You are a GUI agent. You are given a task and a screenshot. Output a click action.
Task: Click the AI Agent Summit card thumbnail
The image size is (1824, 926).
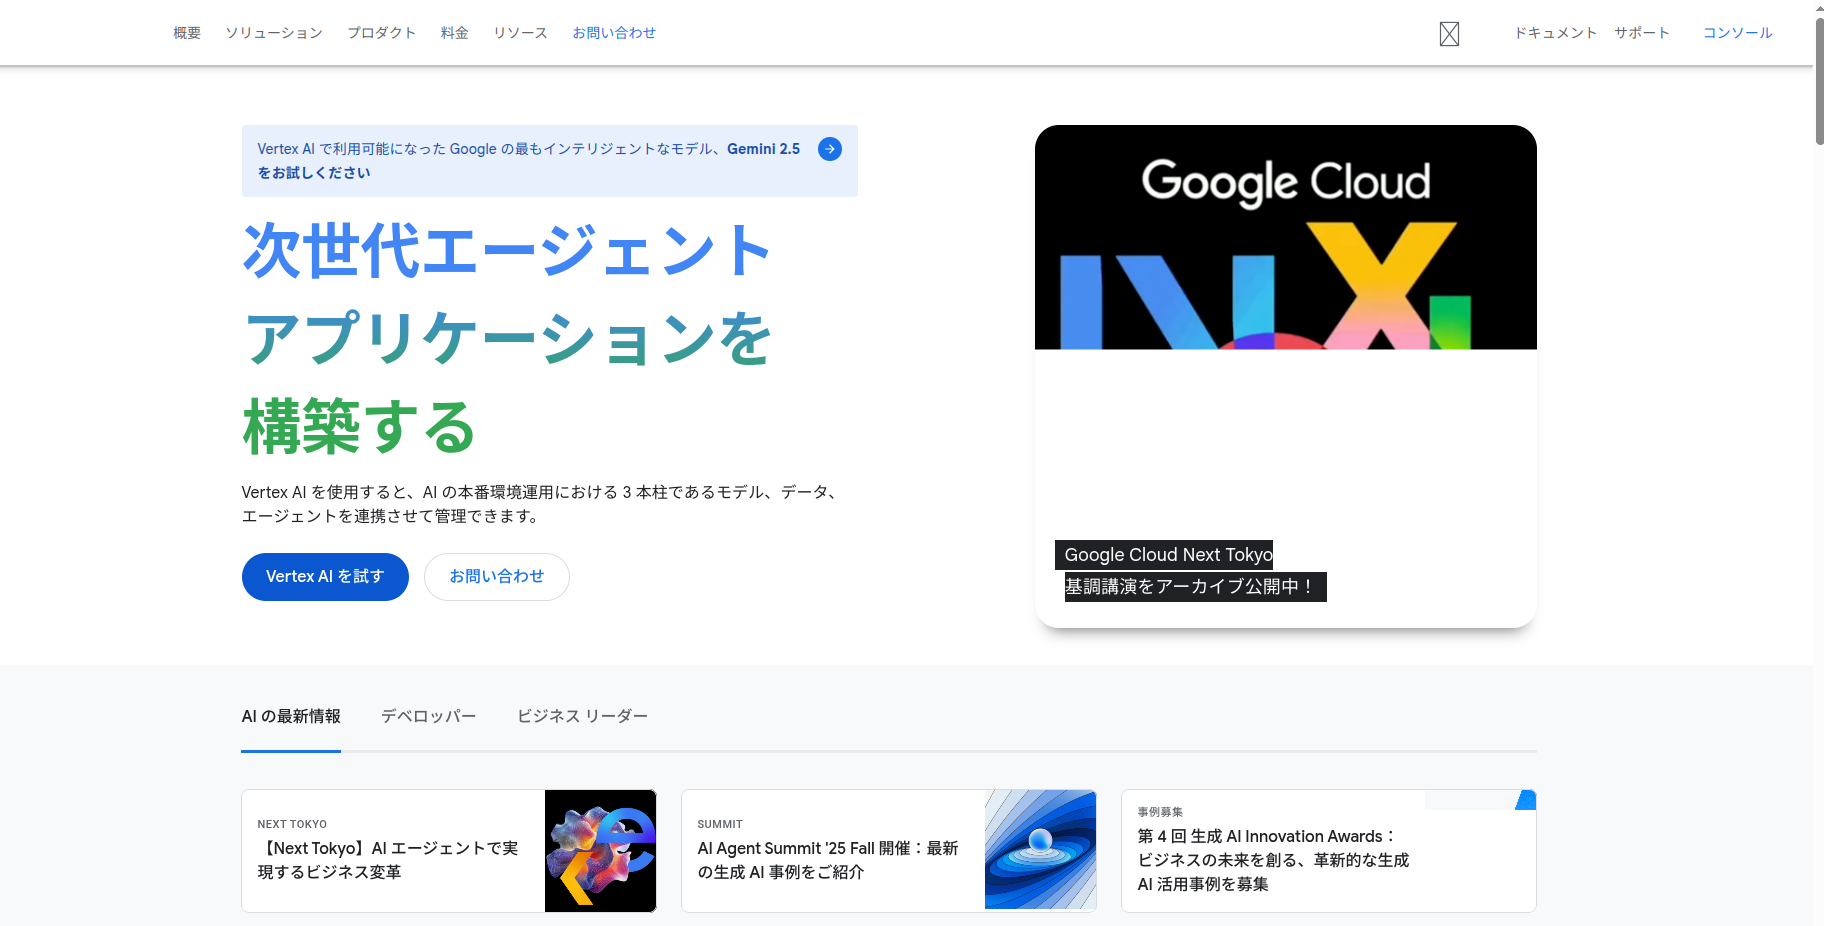point(1040,850)
